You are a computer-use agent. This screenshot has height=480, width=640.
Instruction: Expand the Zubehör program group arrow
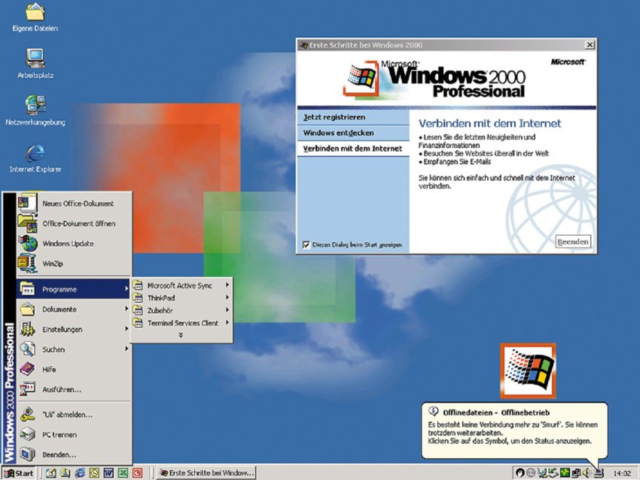pos(227,310)
